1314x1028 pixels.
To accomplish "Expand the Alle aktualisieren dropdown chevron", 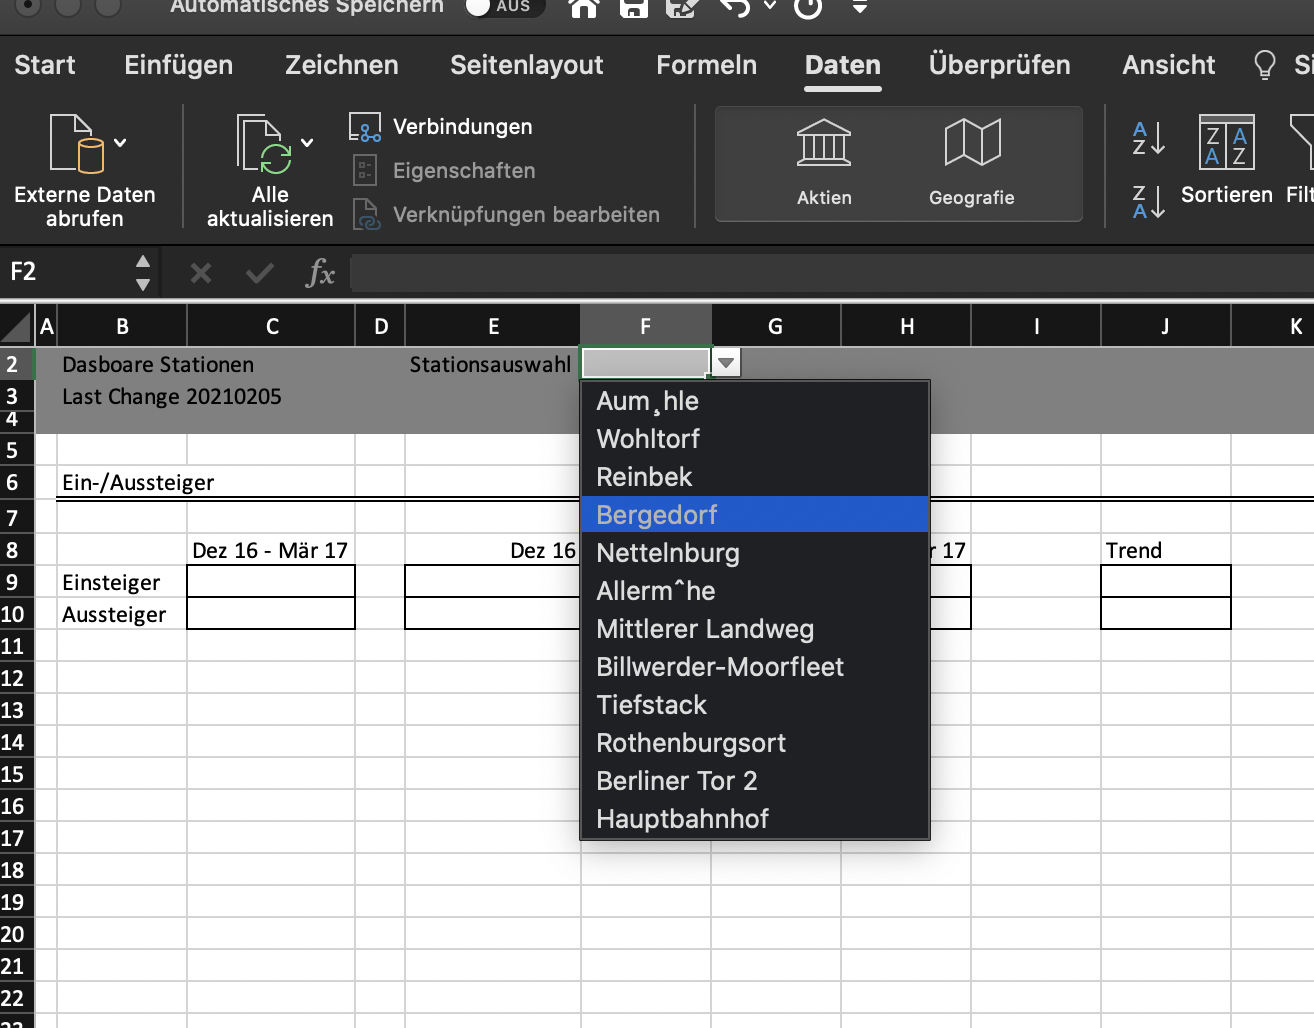I will click(x=307, y=143).
